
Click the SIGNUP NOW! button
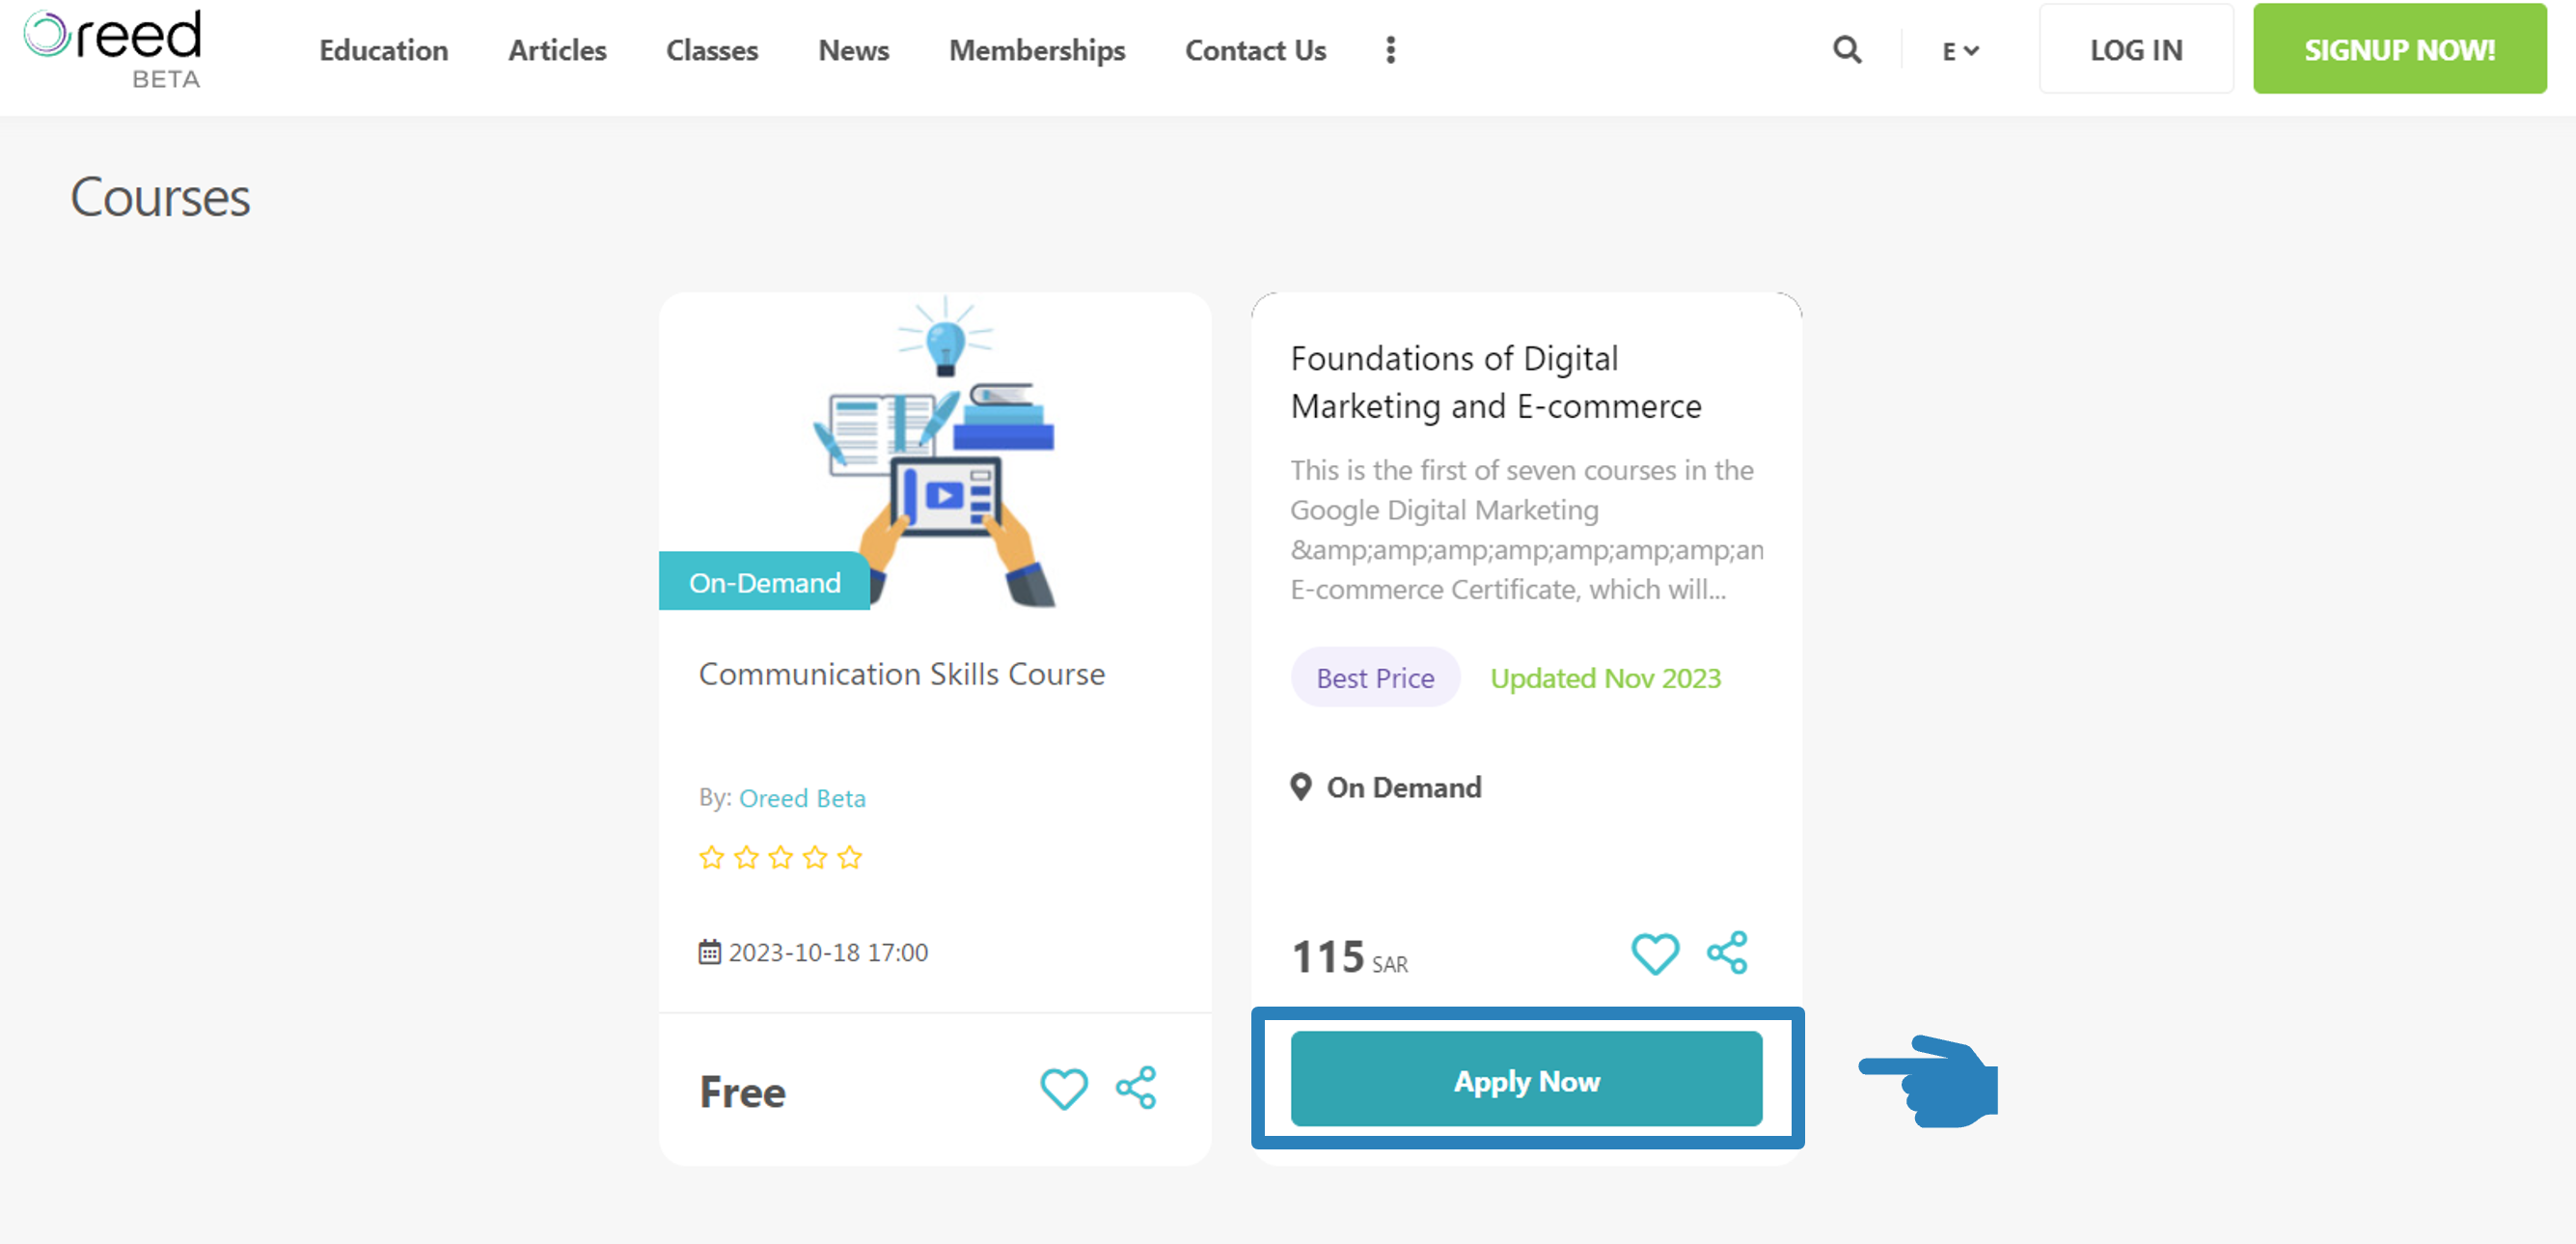click(x=2399, y=49)
